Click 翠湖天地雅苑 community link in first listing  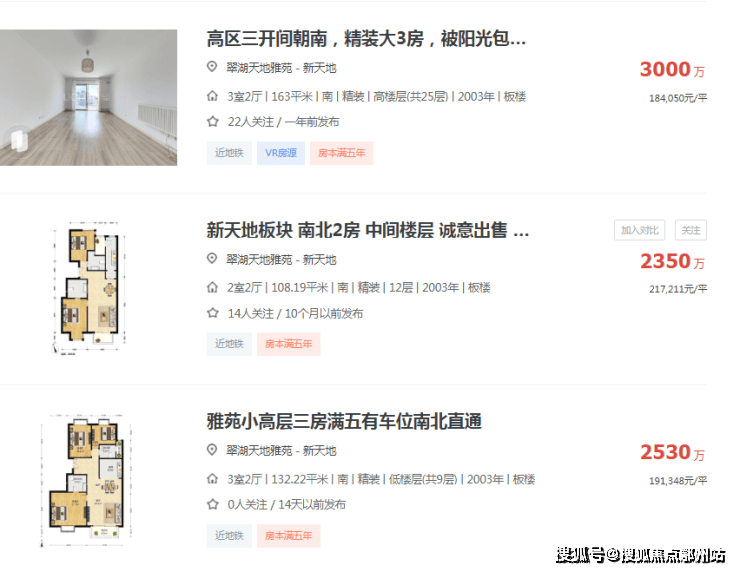(x=259, y=68)
